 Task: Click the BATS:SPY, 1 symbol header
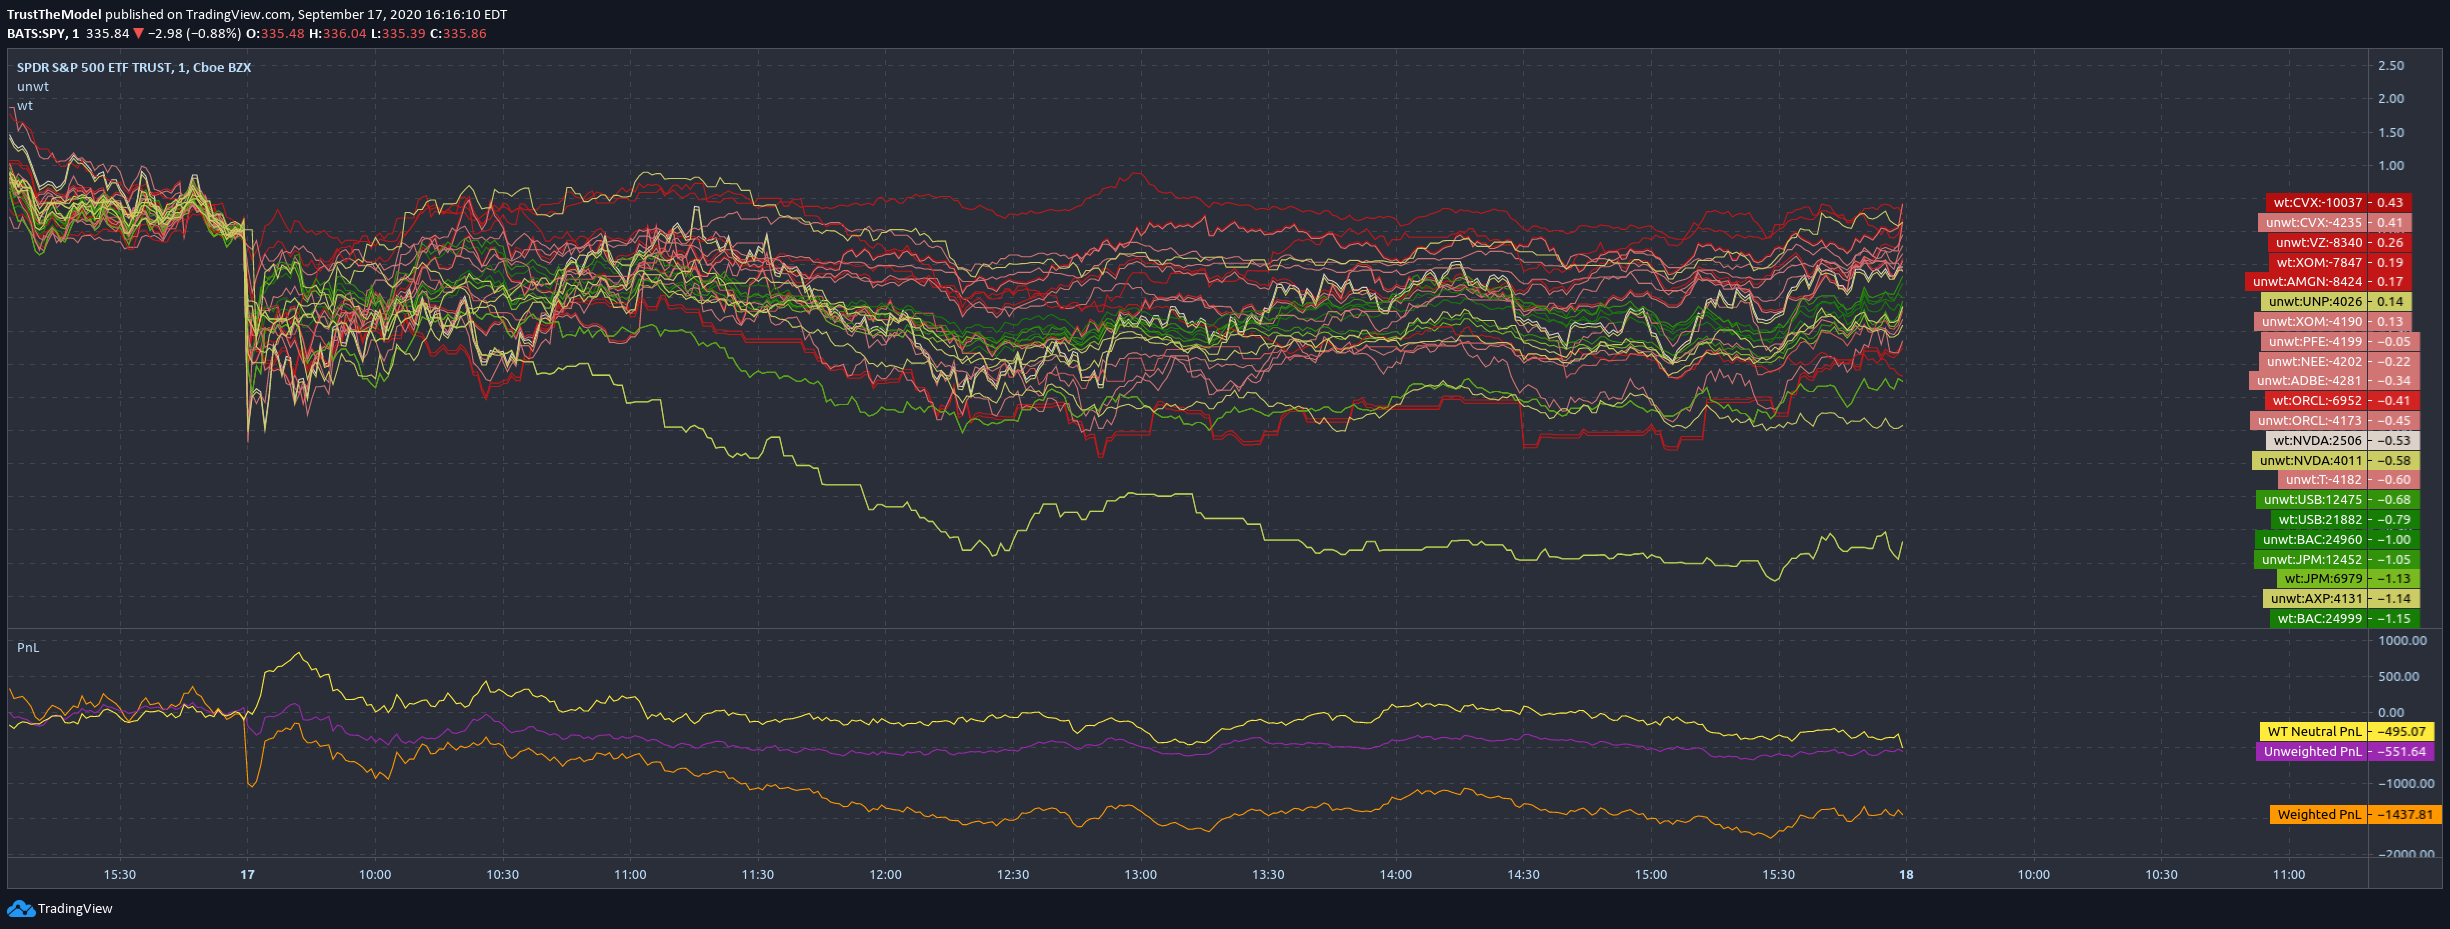43,33
